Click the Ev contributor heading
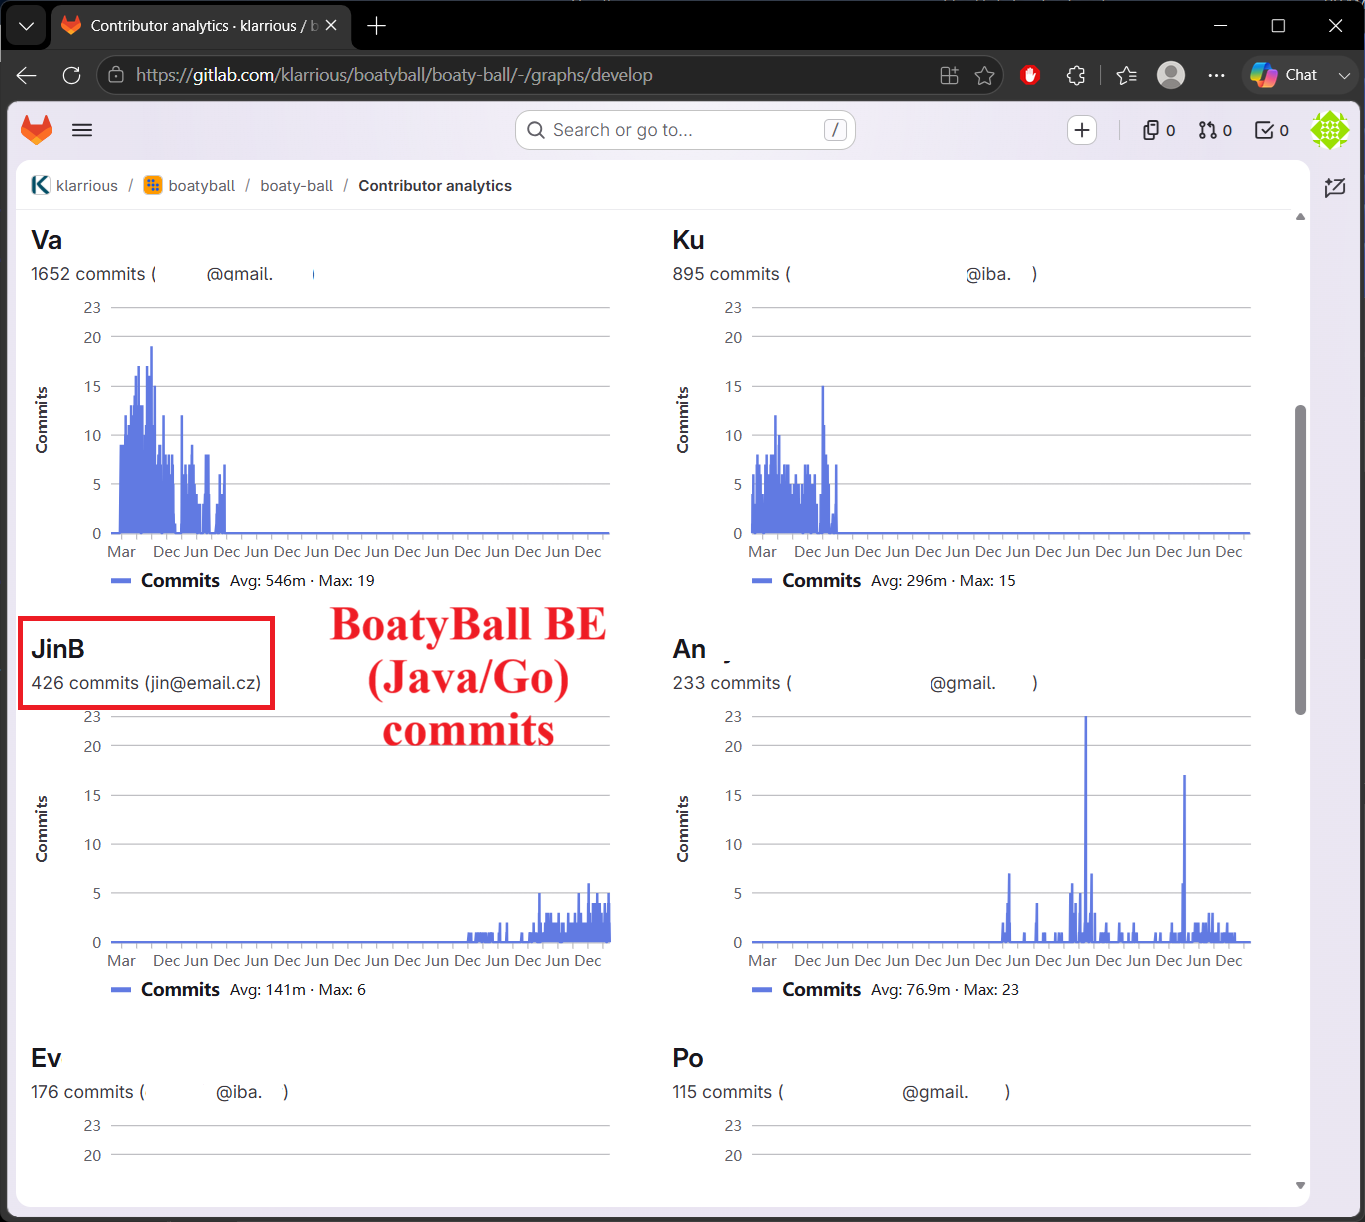This screenshot has height=1222, width=1365. pyautogui.click(x=47, y=1058)
